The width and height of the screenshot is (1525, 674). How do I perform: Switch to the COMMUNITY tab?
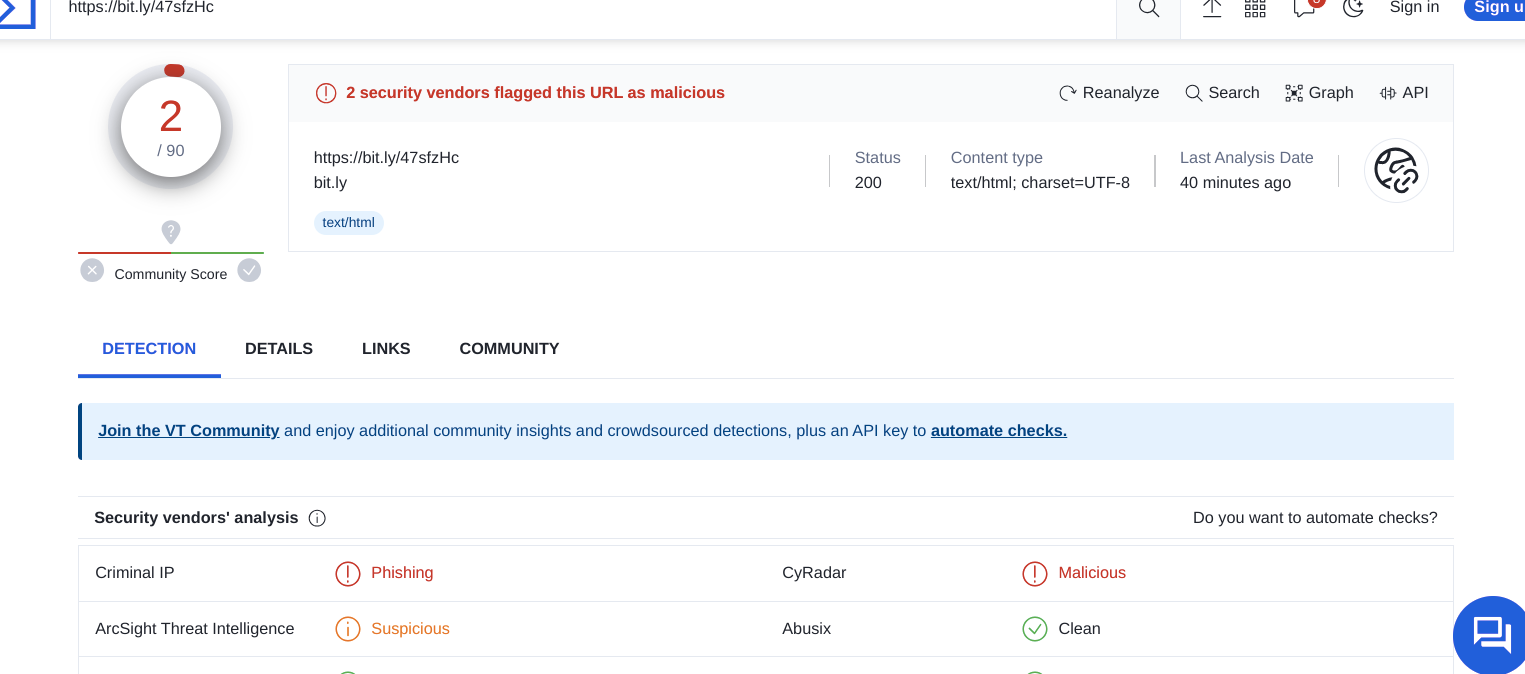pos(509,349)
